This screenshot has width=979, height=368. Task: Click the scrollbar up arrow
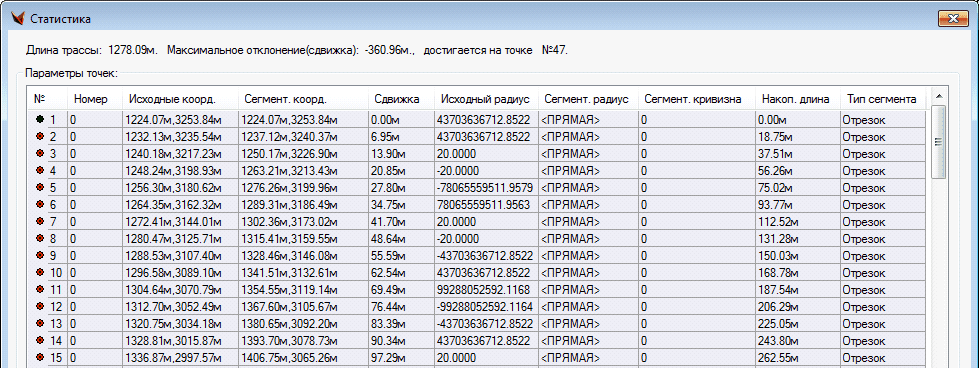point(938,95)
